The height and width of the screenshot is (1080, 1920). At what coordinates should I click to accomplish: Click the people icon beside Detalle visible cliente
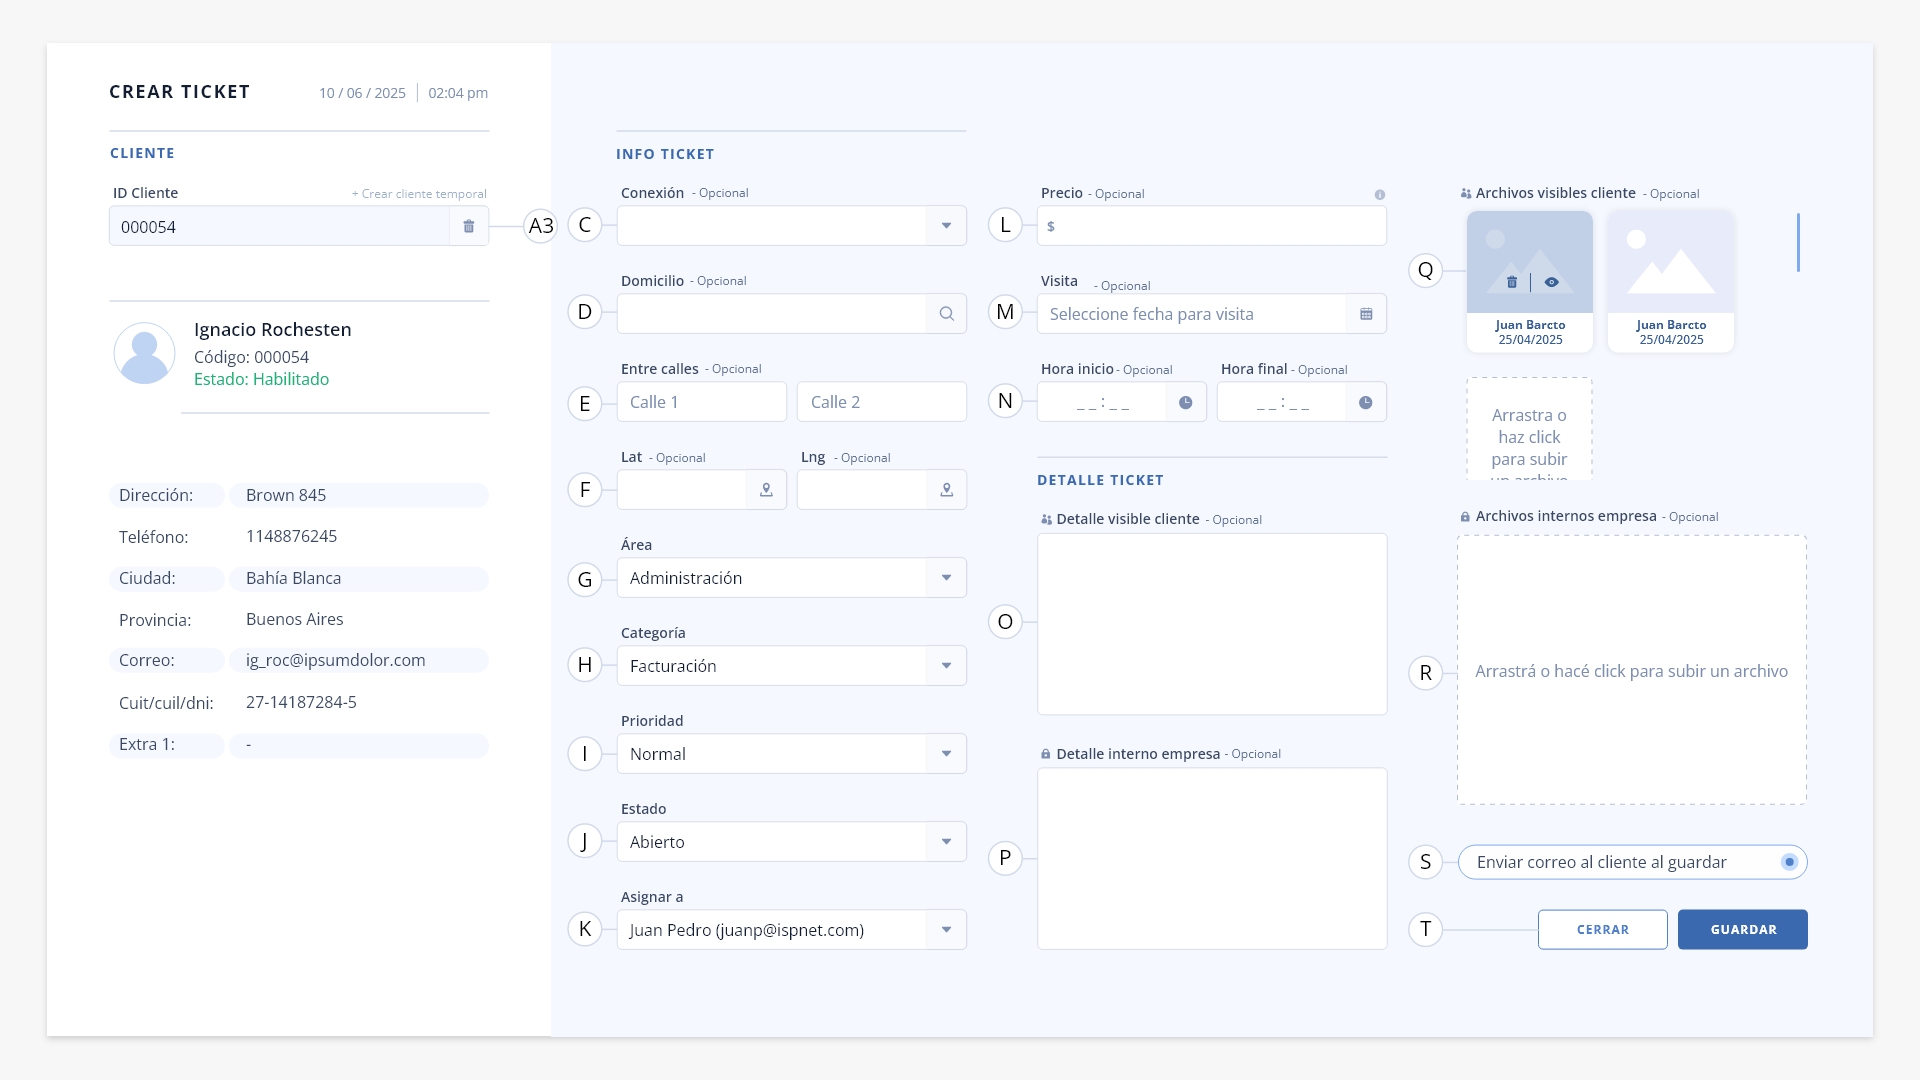point(1046,520)
